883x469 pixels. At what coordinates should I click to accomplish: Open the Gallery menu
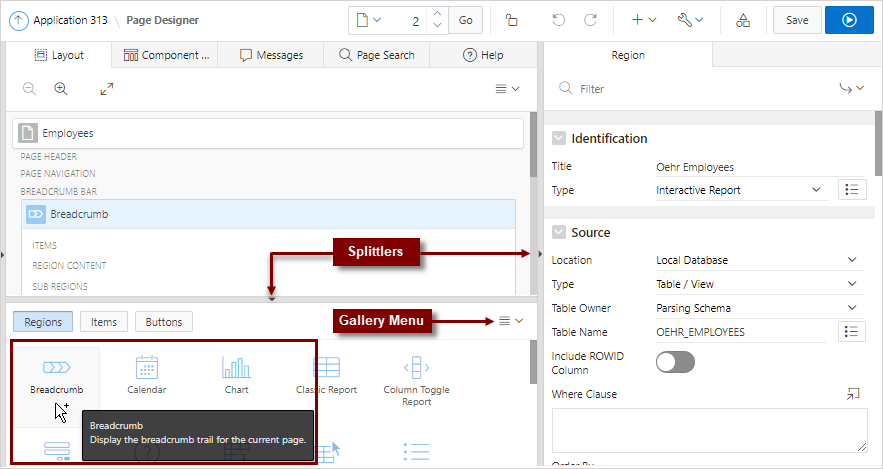511,321
